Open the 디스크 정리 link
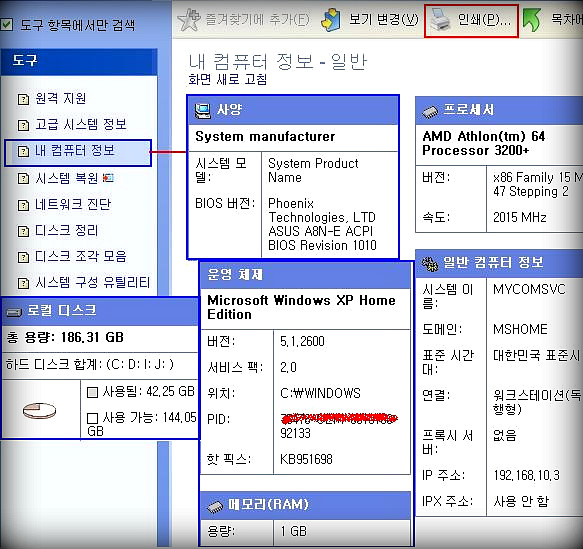Image resolution: width=583 pixels, height=549 pixels. tap(67, 230)
